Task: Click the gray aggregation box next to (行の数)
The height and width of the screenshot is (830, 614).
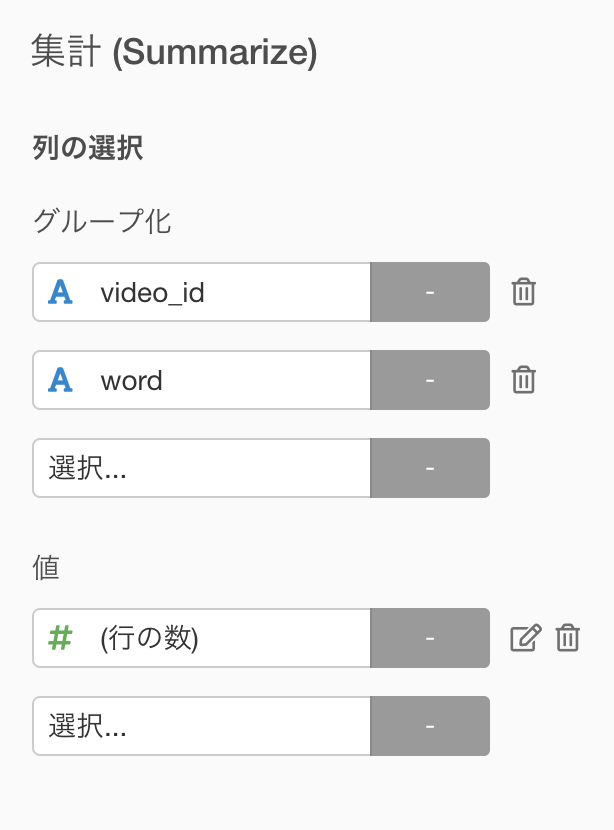Action: 430,638
